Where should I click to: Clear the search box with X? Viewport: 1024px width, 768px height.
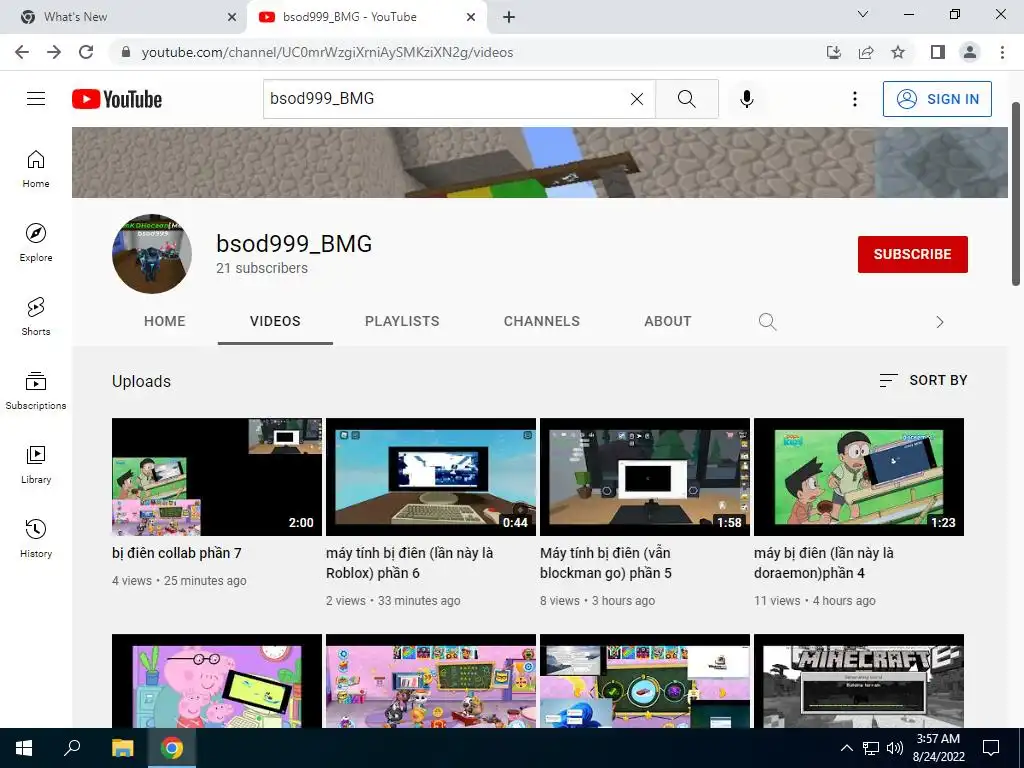637,99
